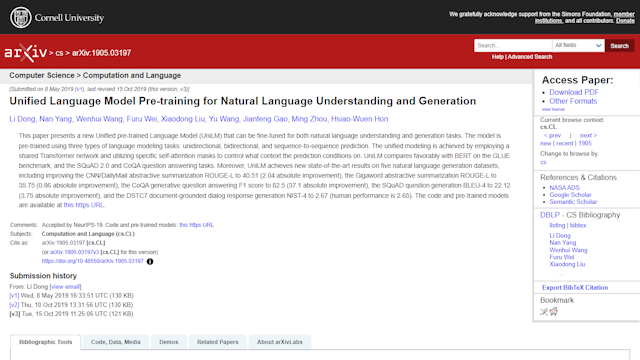
Task: Click DBLP author Xiaodong Liu
Action: click(567, 264)
